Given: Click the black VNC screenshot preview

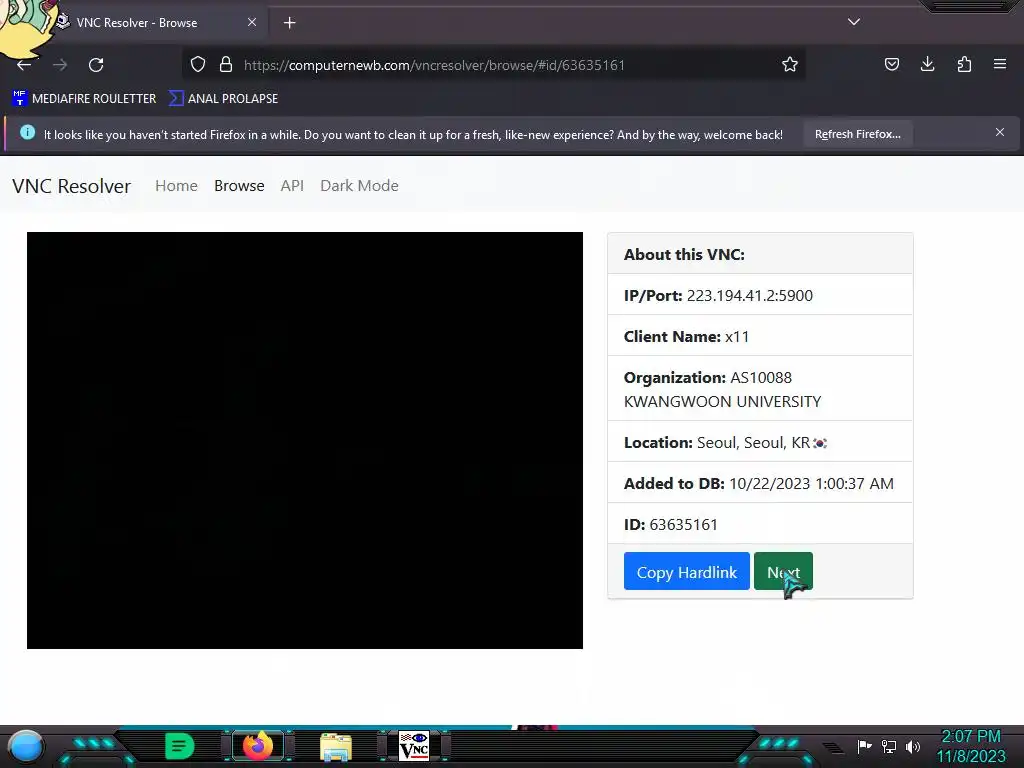Looking at the screenshot, I should tap(305, 440).
